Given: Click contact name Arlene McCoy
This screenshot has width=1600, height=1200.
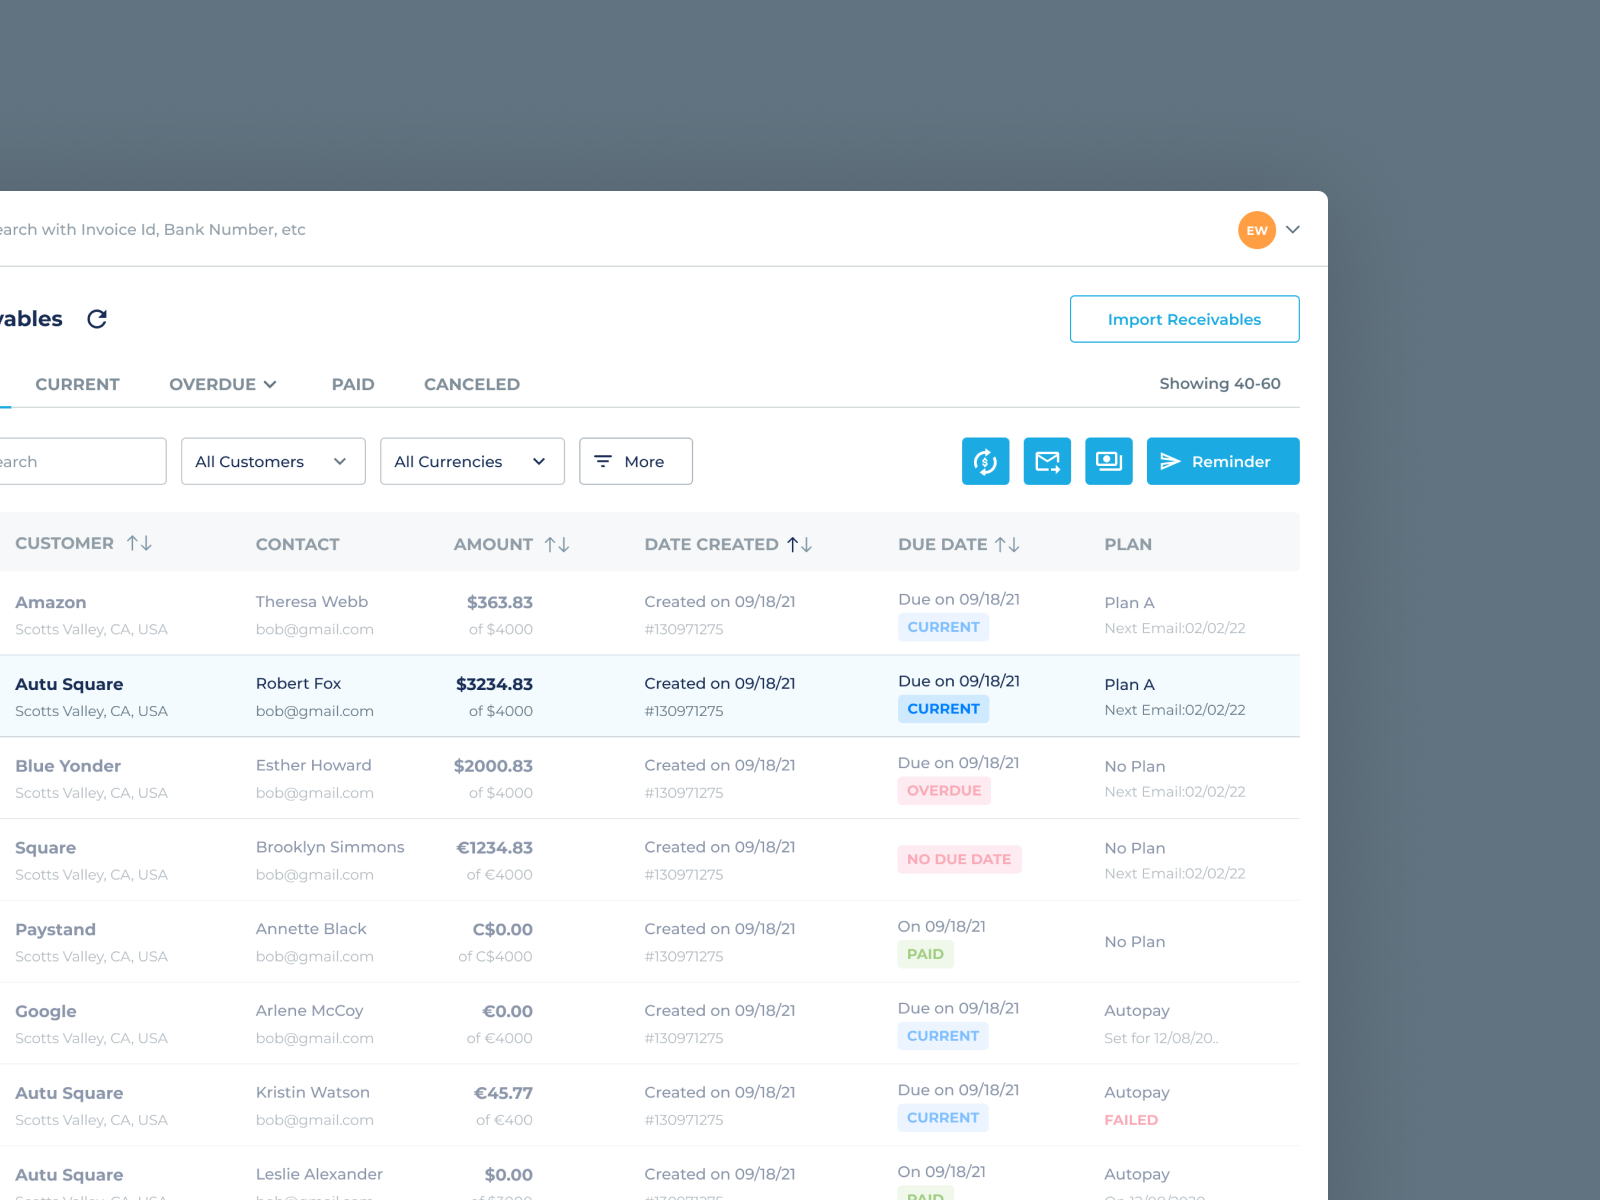Looking at the screenshot, I should (x=310, y=1011).
